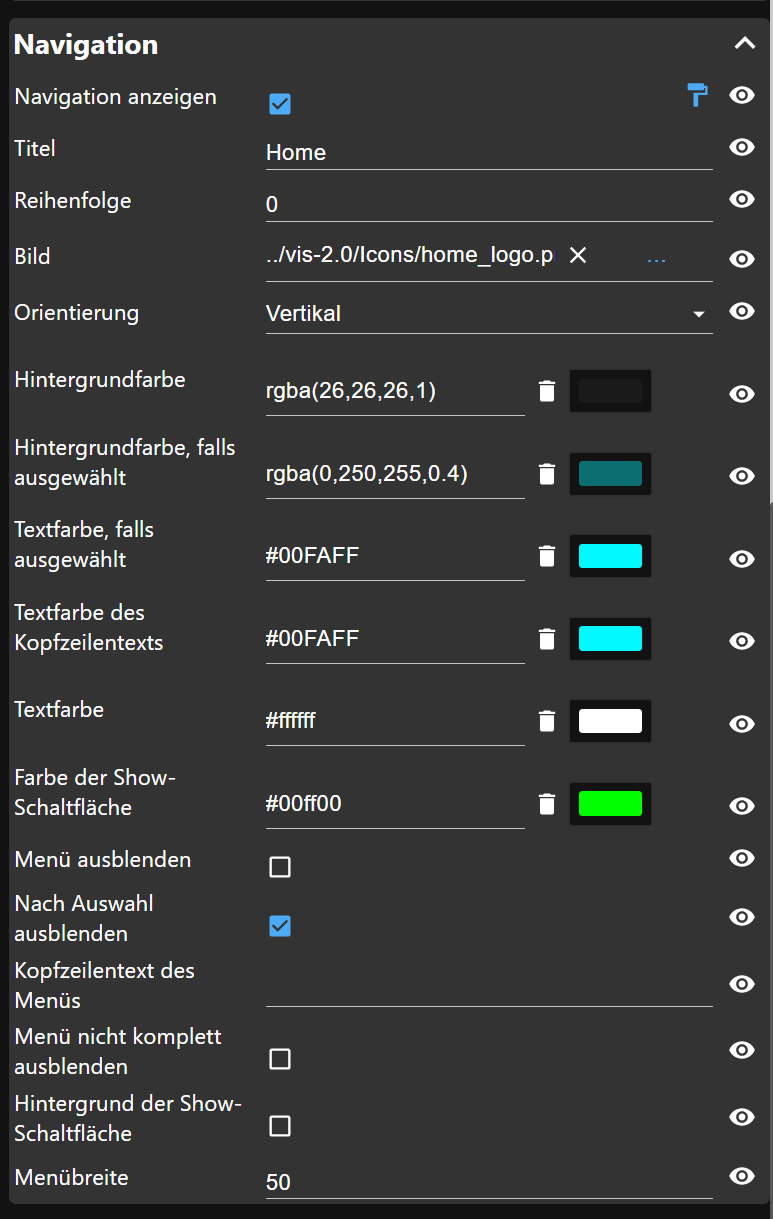Open file browser with the three dots
The width and height of the screenshot is (773, 1219).
(656, 258)
